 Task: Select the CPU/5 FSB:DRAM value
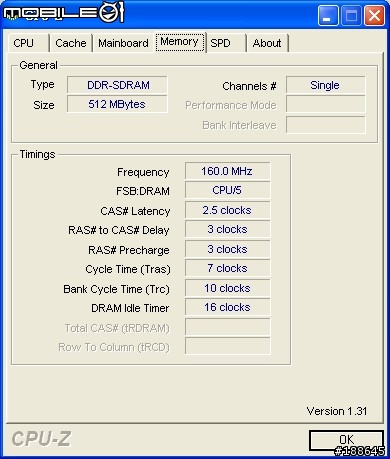pyautogui.click(x=228, y=190)
